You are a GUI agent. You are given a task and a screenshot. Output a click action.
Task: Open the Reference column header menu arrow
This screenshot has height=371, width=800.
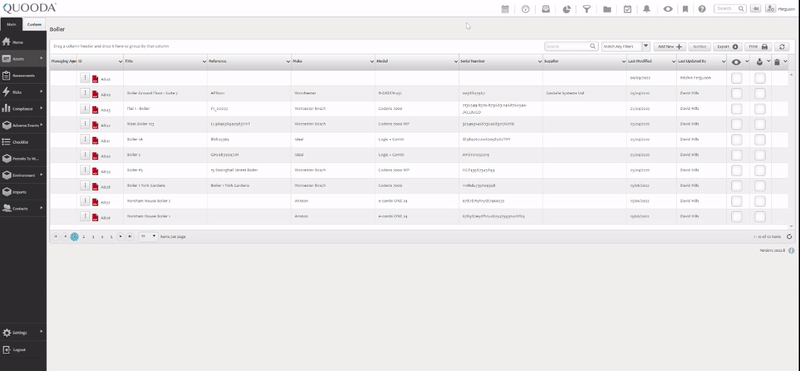click(288, 61)
